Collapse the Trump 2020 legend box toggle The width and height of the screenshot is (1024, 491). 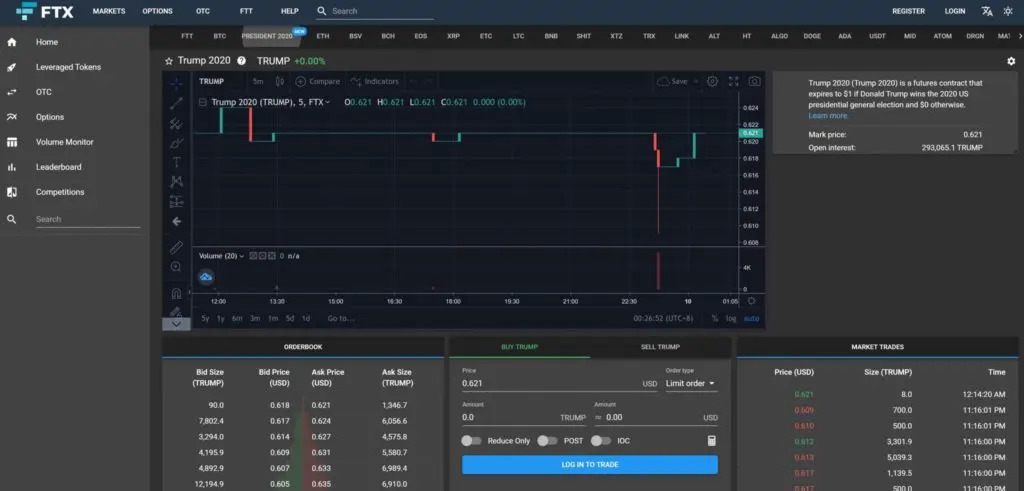click(x=202, y=103)
